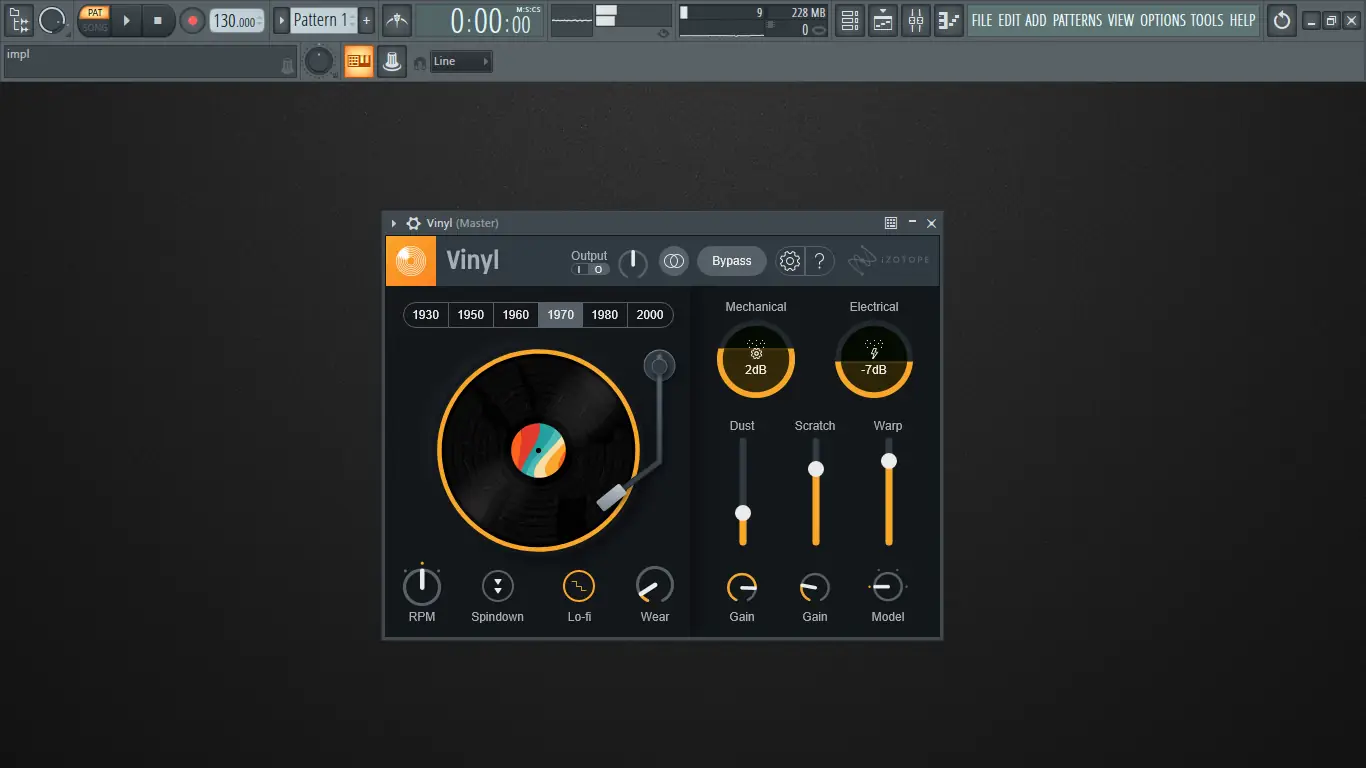Click the record button
This screenshot has height=768, width=1366.
192,20
